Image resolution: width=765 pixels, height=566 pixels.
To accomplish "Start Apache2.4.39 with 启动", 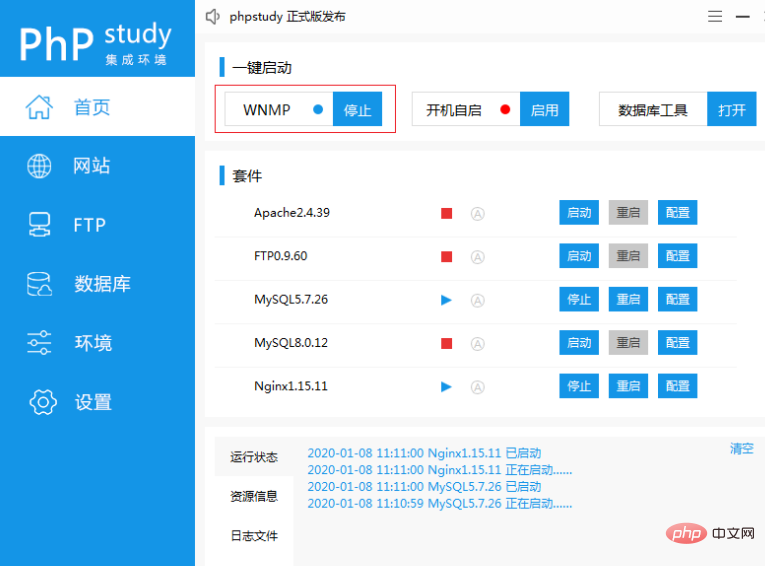I will click(x=579, y=212).
